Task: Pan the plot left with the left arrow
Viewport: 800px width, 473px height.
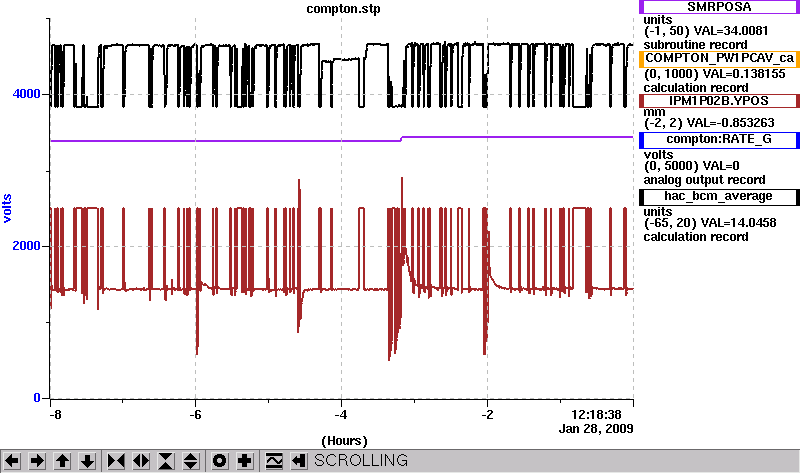Action: (12, 461)
